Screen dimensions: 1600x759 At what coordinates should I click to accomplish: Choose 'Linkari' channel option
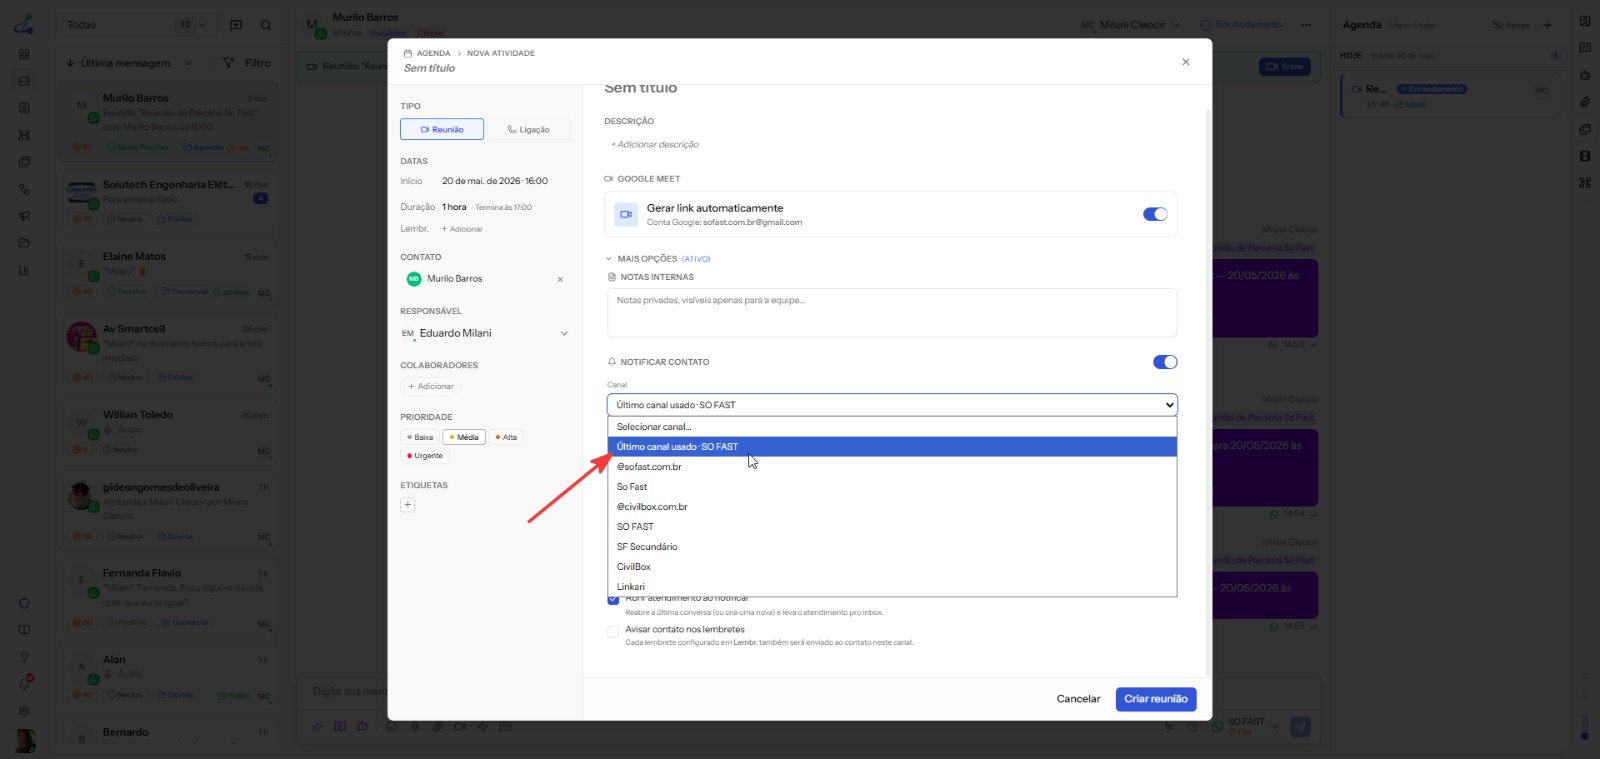click(x=892, y=587)
